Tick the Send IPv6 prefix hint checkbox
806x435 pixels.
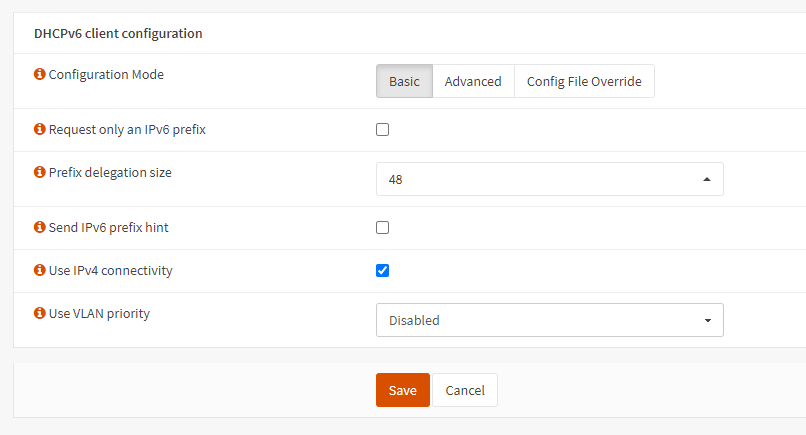tap(382, 228)
